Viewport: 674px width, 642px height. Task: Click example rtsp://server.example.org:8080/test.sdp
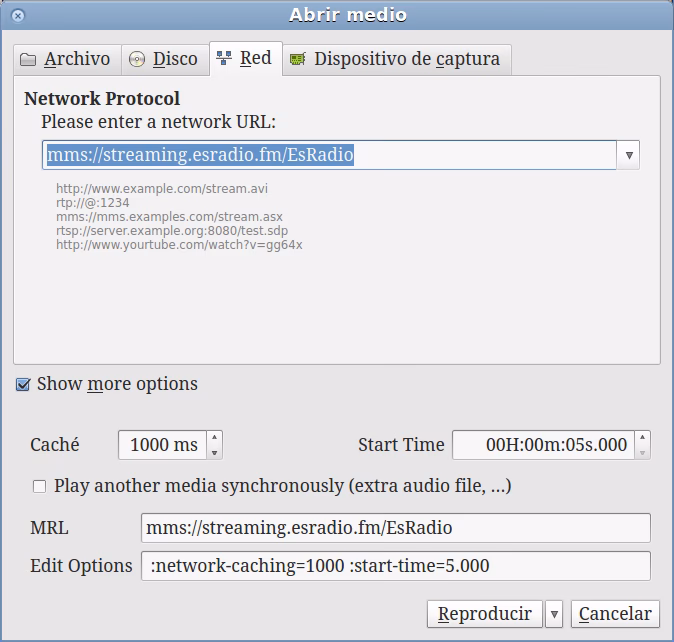[172, 231]
